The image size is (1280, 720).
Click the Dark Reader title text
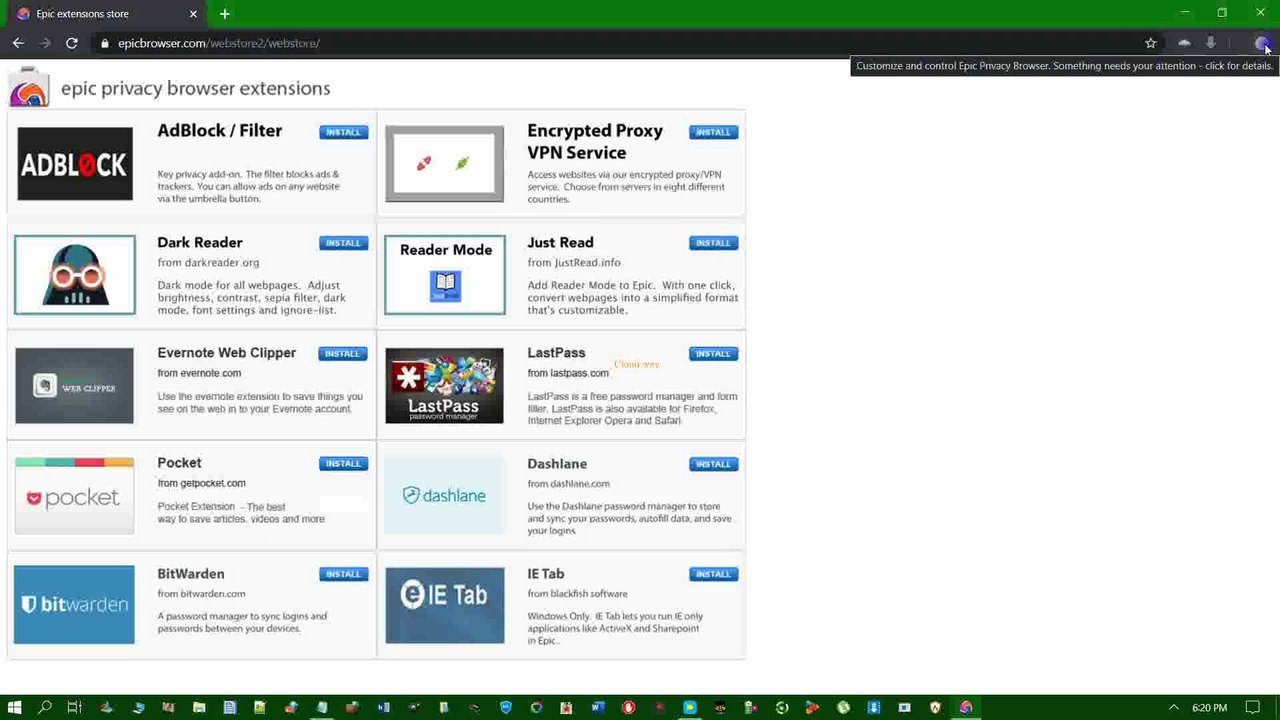point(200,243)
